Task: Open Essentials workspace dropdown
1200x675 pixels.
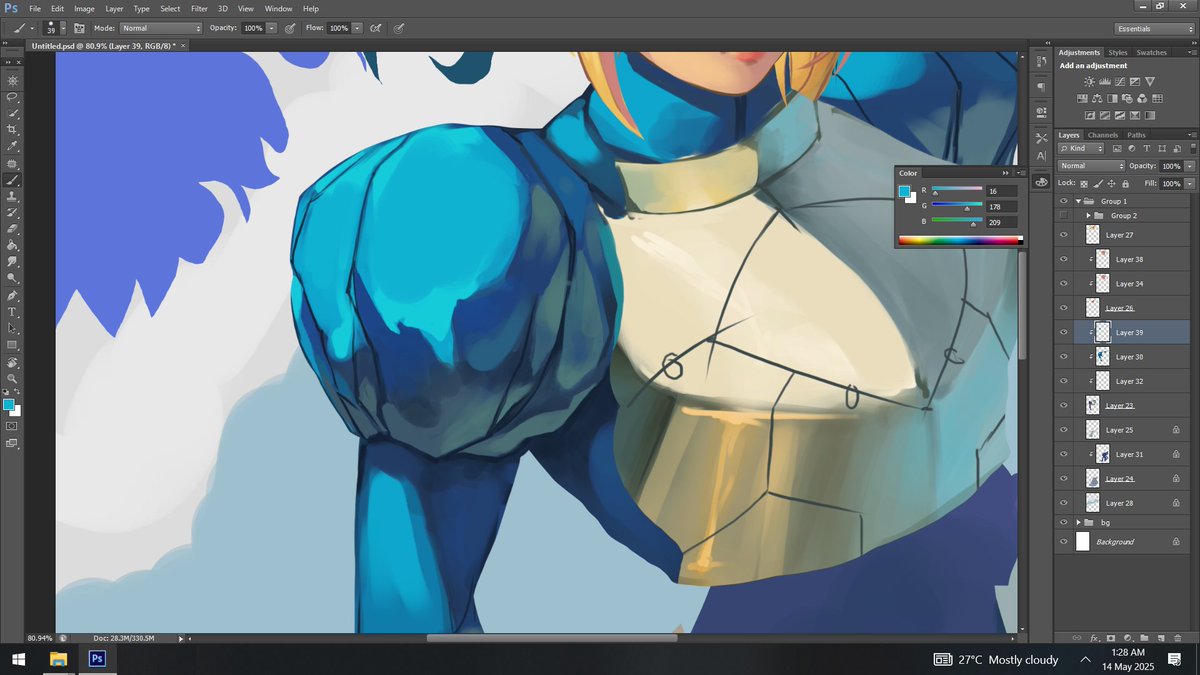Action: (1155, 28)
